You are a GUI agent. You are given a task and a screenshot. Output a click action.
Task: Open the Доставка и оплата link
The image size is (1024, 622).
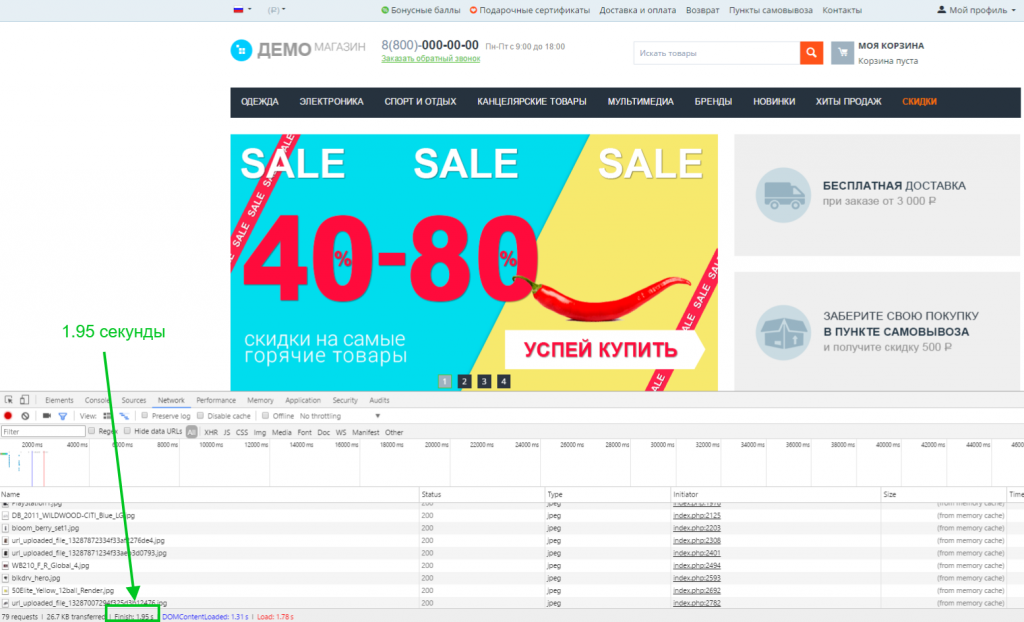[x=637, y=10]
